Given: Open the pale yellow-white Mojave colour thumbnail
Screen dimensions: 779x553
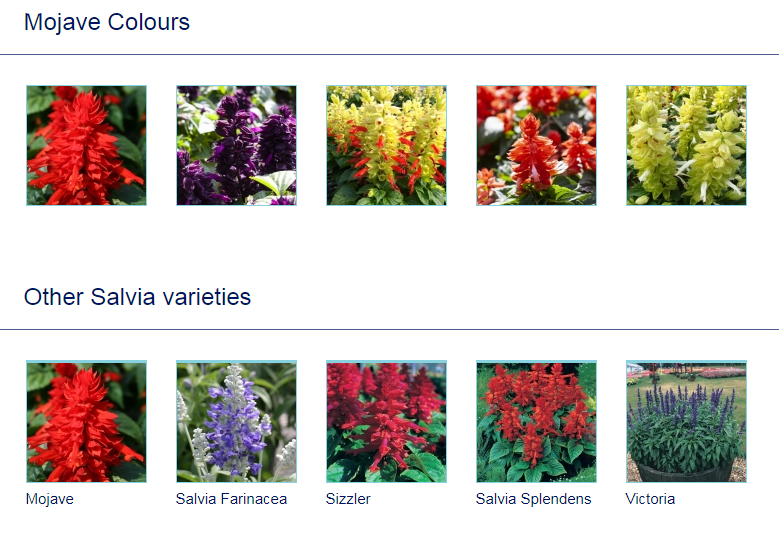Looking at the screenshot, I should (687, 145).
